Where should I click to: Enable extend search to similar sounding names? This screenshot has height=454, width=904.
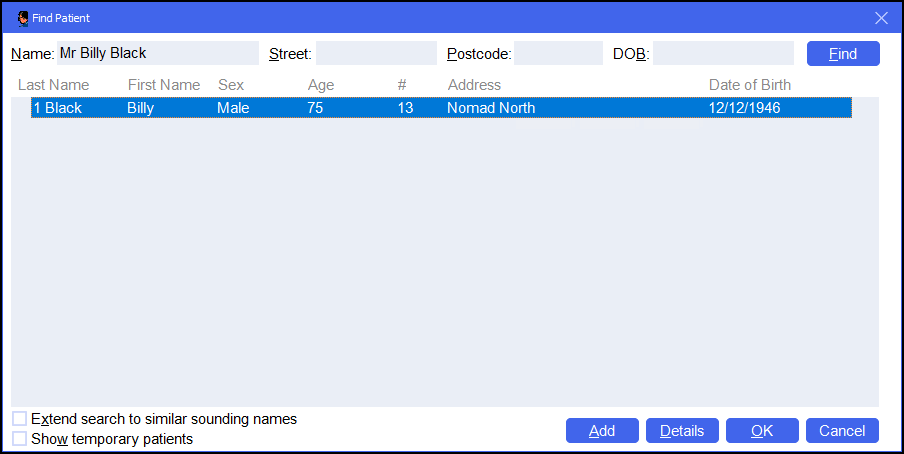tap(20, 419)
